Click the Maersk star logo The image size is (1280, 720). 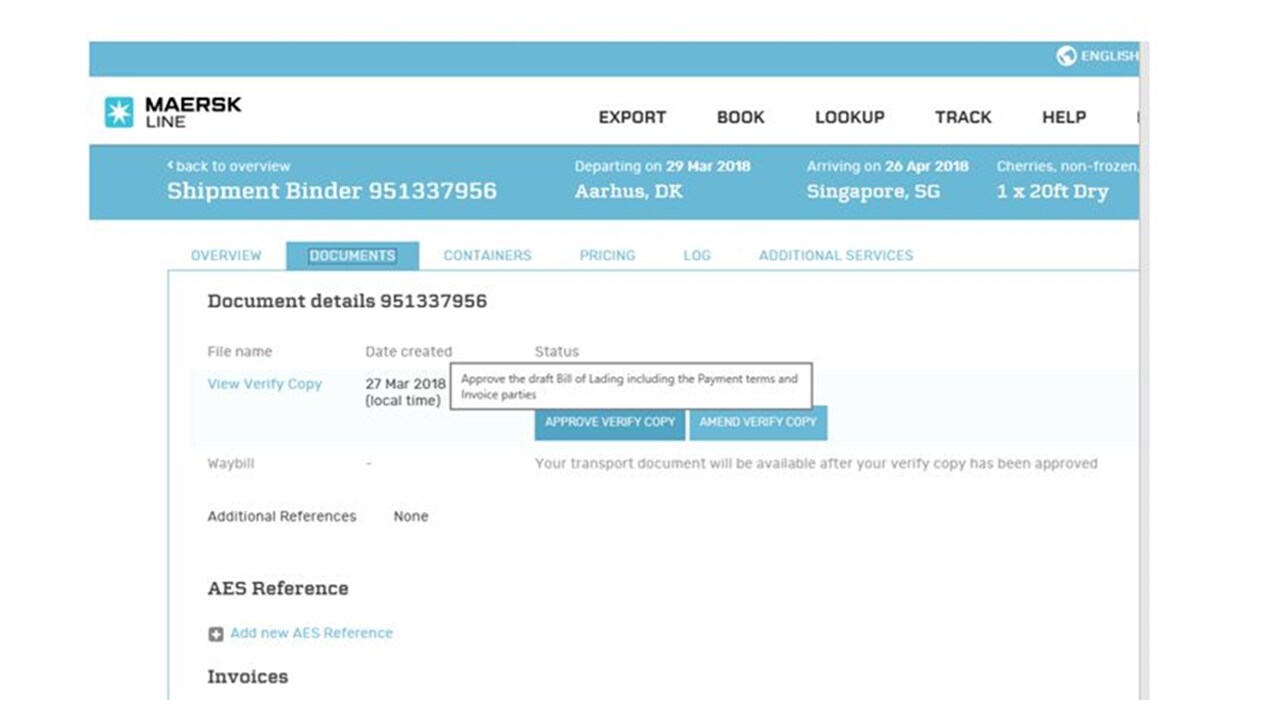(x=119, y=112)
